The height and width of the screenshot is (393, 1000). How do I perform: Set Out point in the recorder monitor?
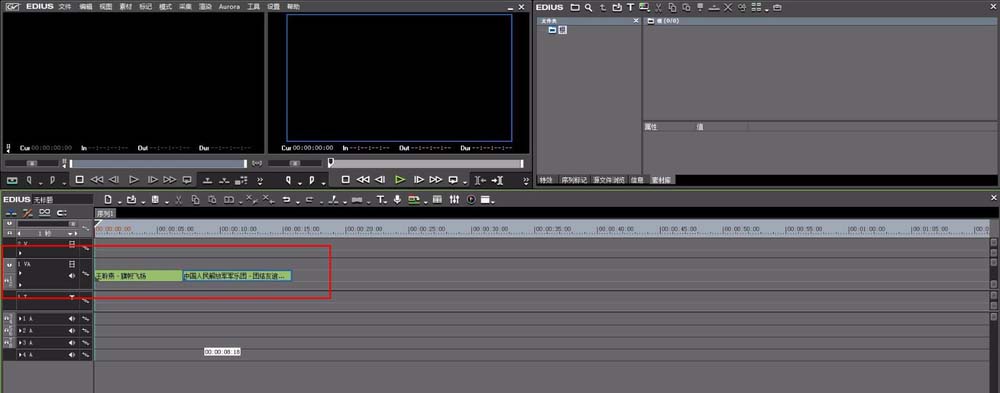coord(311,180)
